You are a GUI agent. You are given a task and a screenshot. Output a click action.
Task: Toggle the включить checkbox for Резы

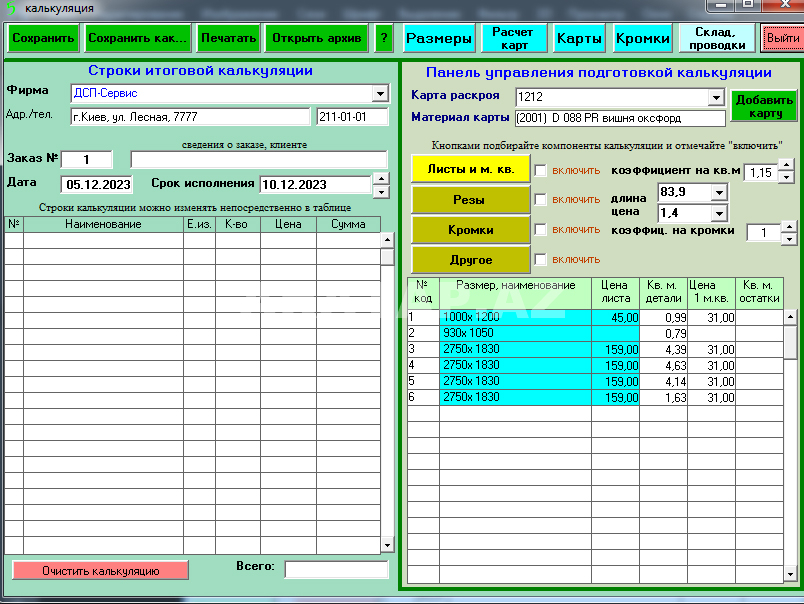(x=541, y=200)
